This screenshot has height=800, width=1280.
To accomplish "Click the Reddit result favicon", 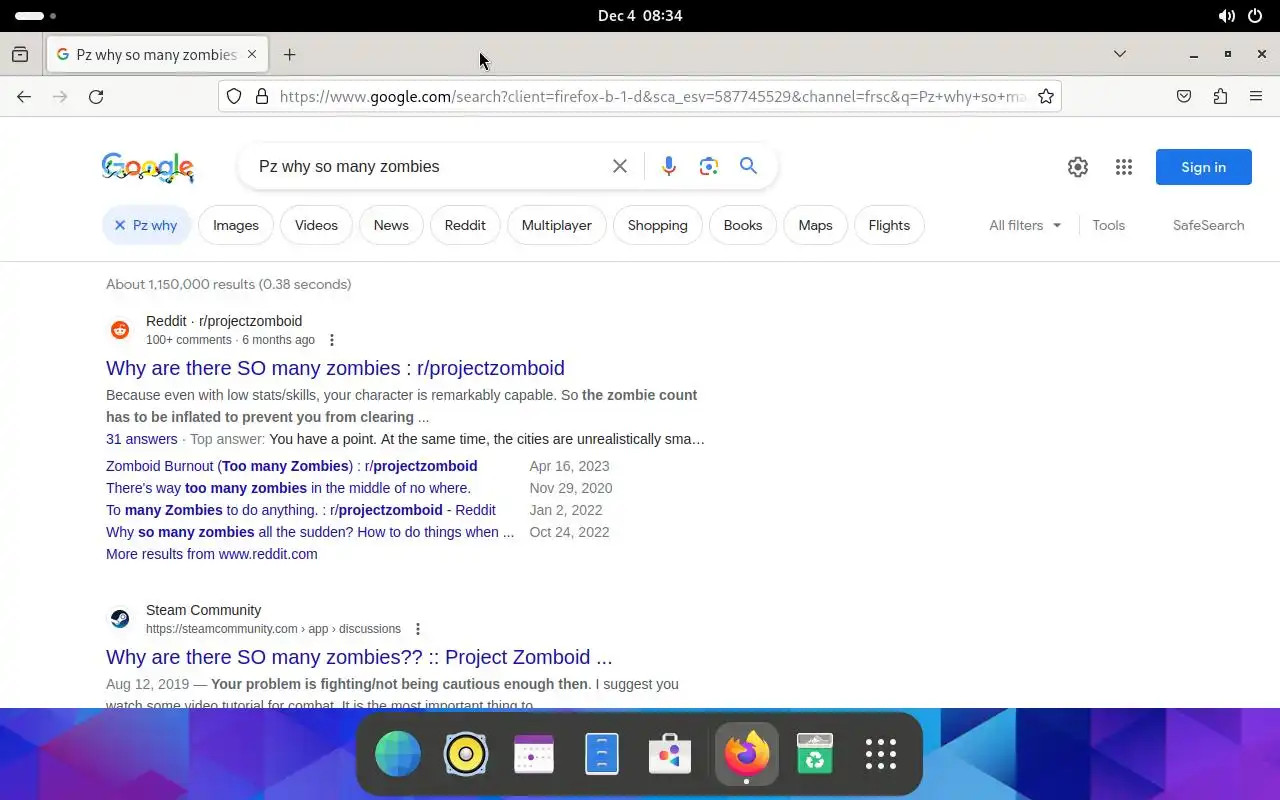I will pyautogui.click(x=120, y=330).
